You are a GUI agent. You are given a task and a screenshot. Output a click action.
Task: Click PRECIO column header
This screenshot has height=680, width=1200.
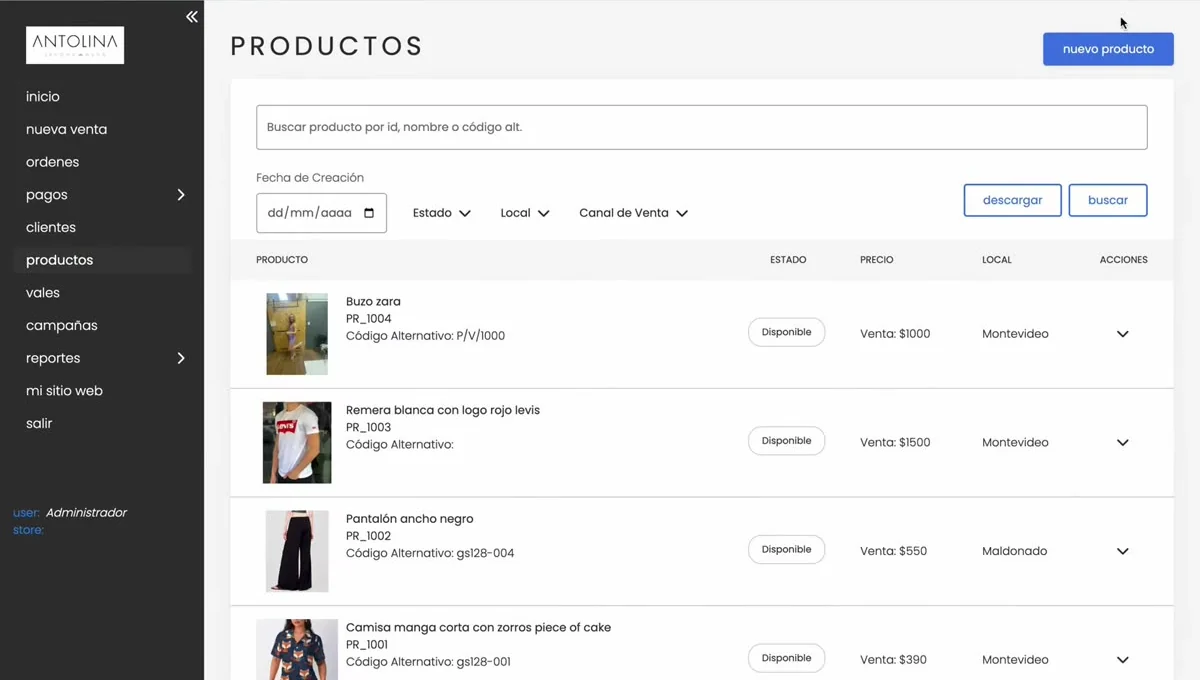[877, 260]
